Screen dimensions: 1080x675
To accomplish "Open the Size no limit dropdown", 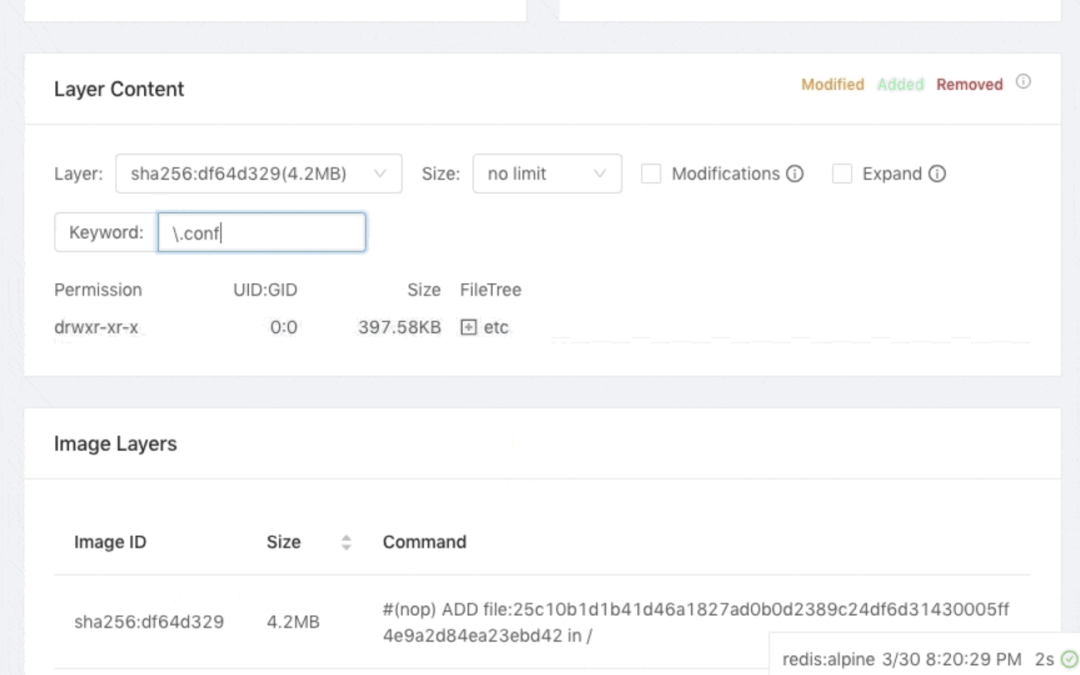I will pos(547,174).
